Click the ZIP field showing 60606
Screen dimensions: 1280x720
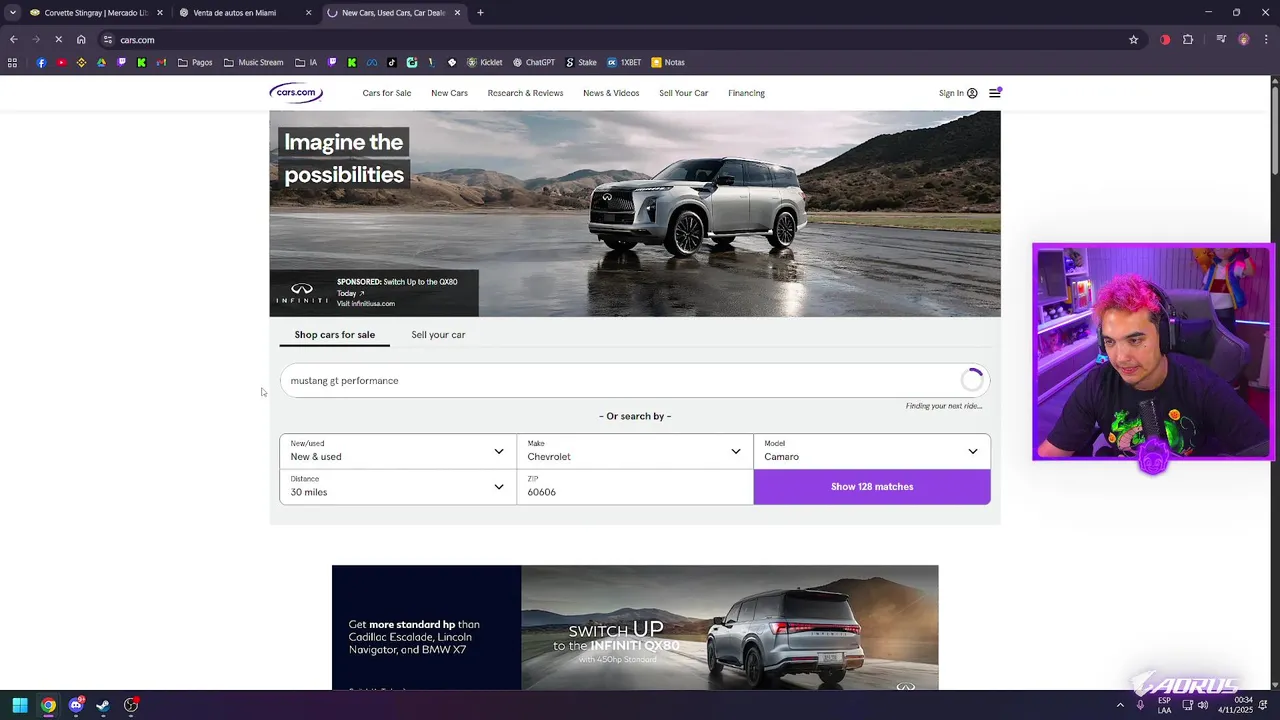pyautogui.click(x=635, y=486)
